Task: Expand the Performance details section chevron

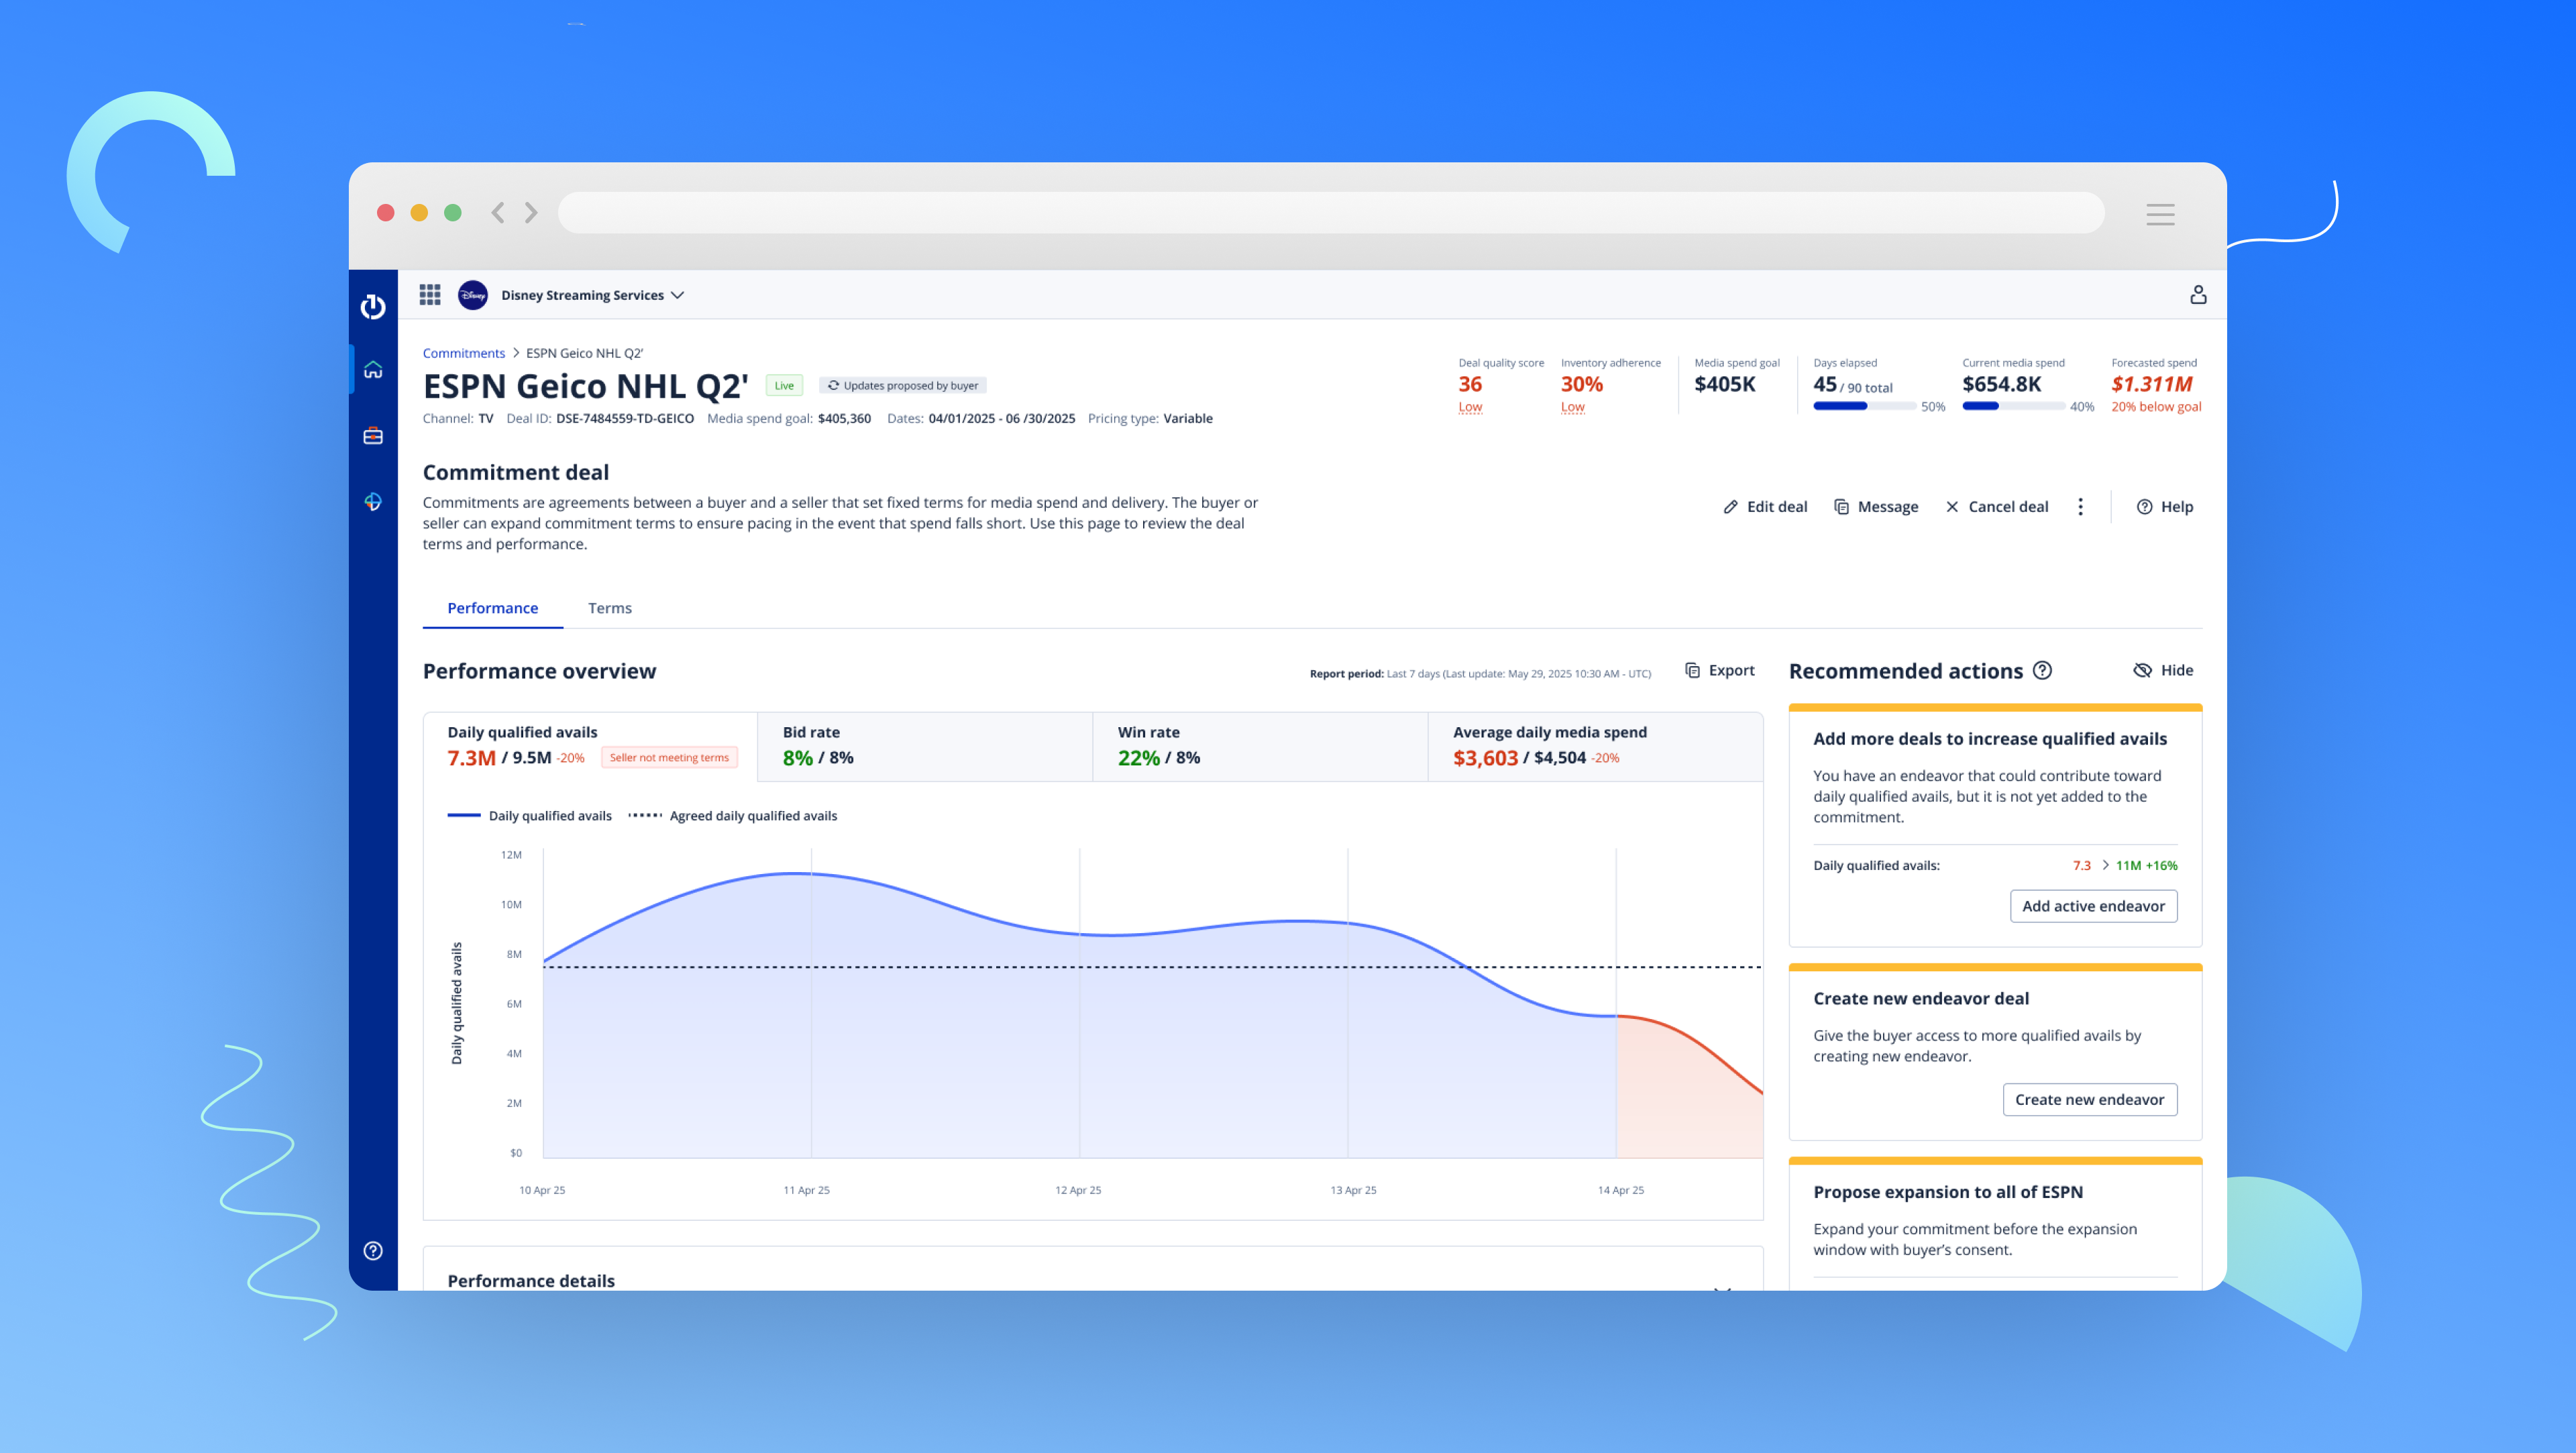Action: [1722, 1286]
